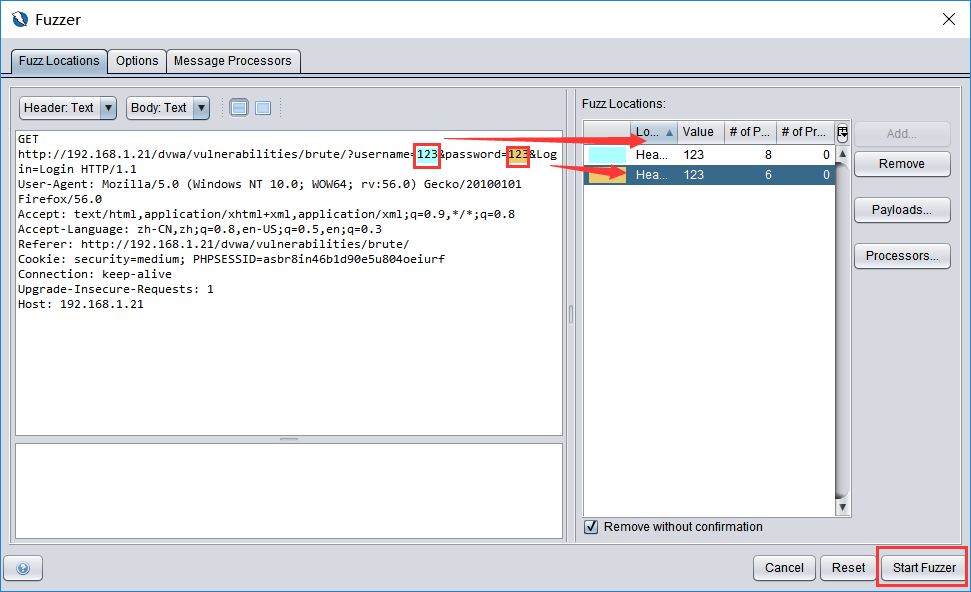Click the scrollbar down arrow in Fuzz Locations
Viewport: 971px width, 592px height.
point(842,507)
